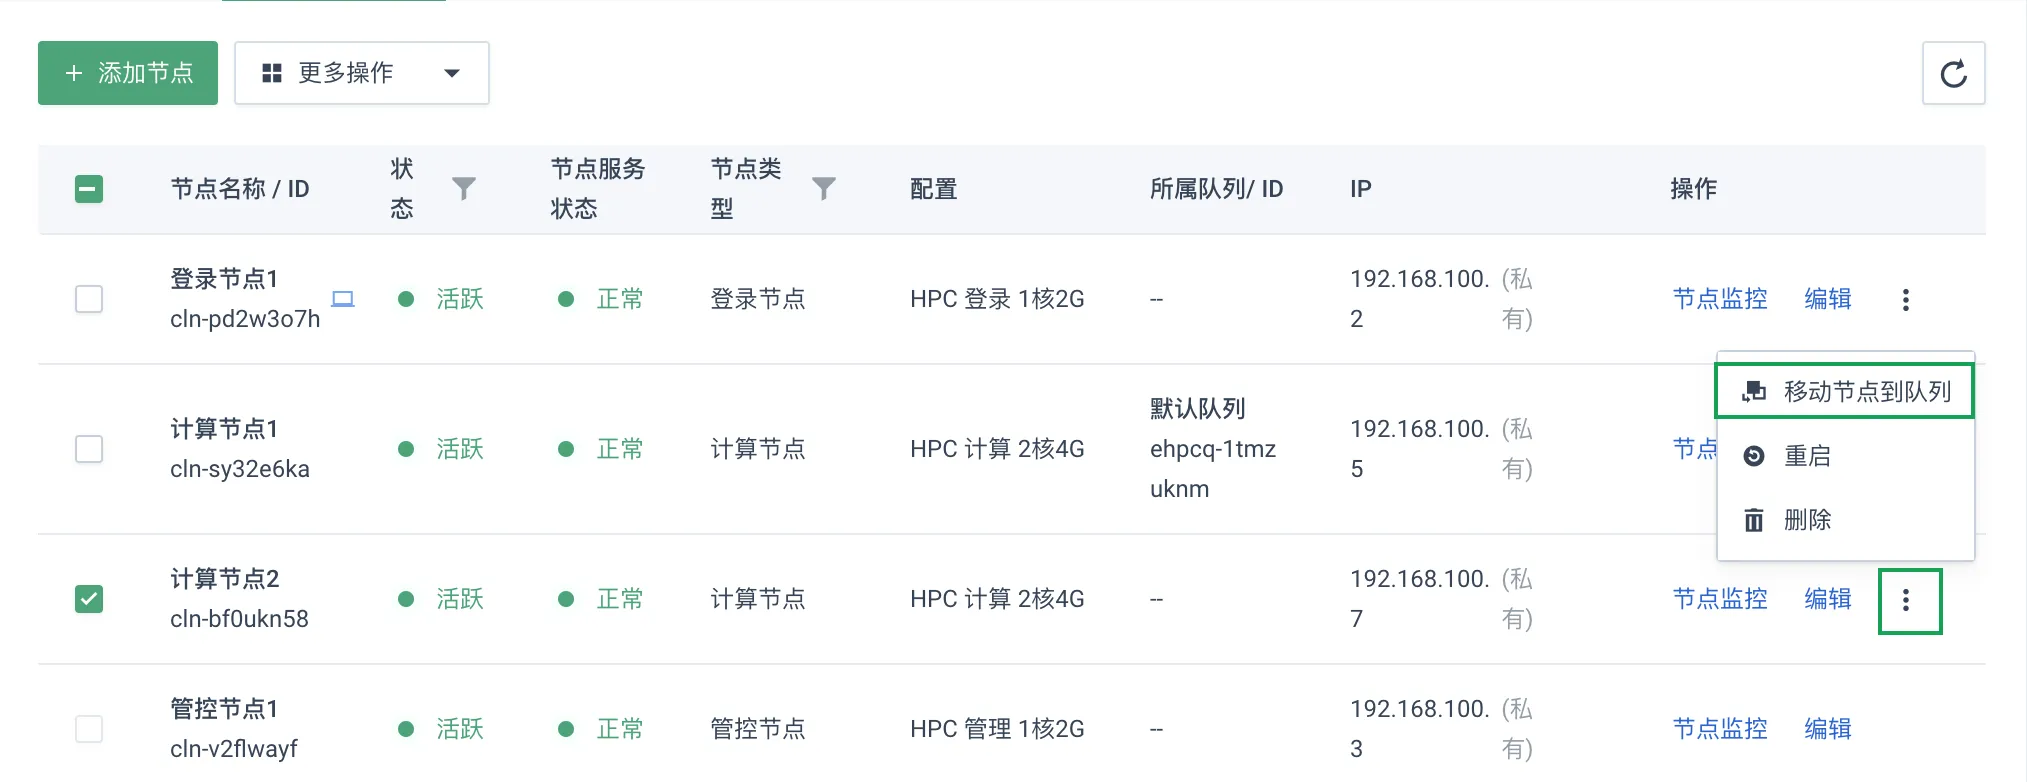
Task: Click the refresh icon button
Action: tap(1953, 73)
